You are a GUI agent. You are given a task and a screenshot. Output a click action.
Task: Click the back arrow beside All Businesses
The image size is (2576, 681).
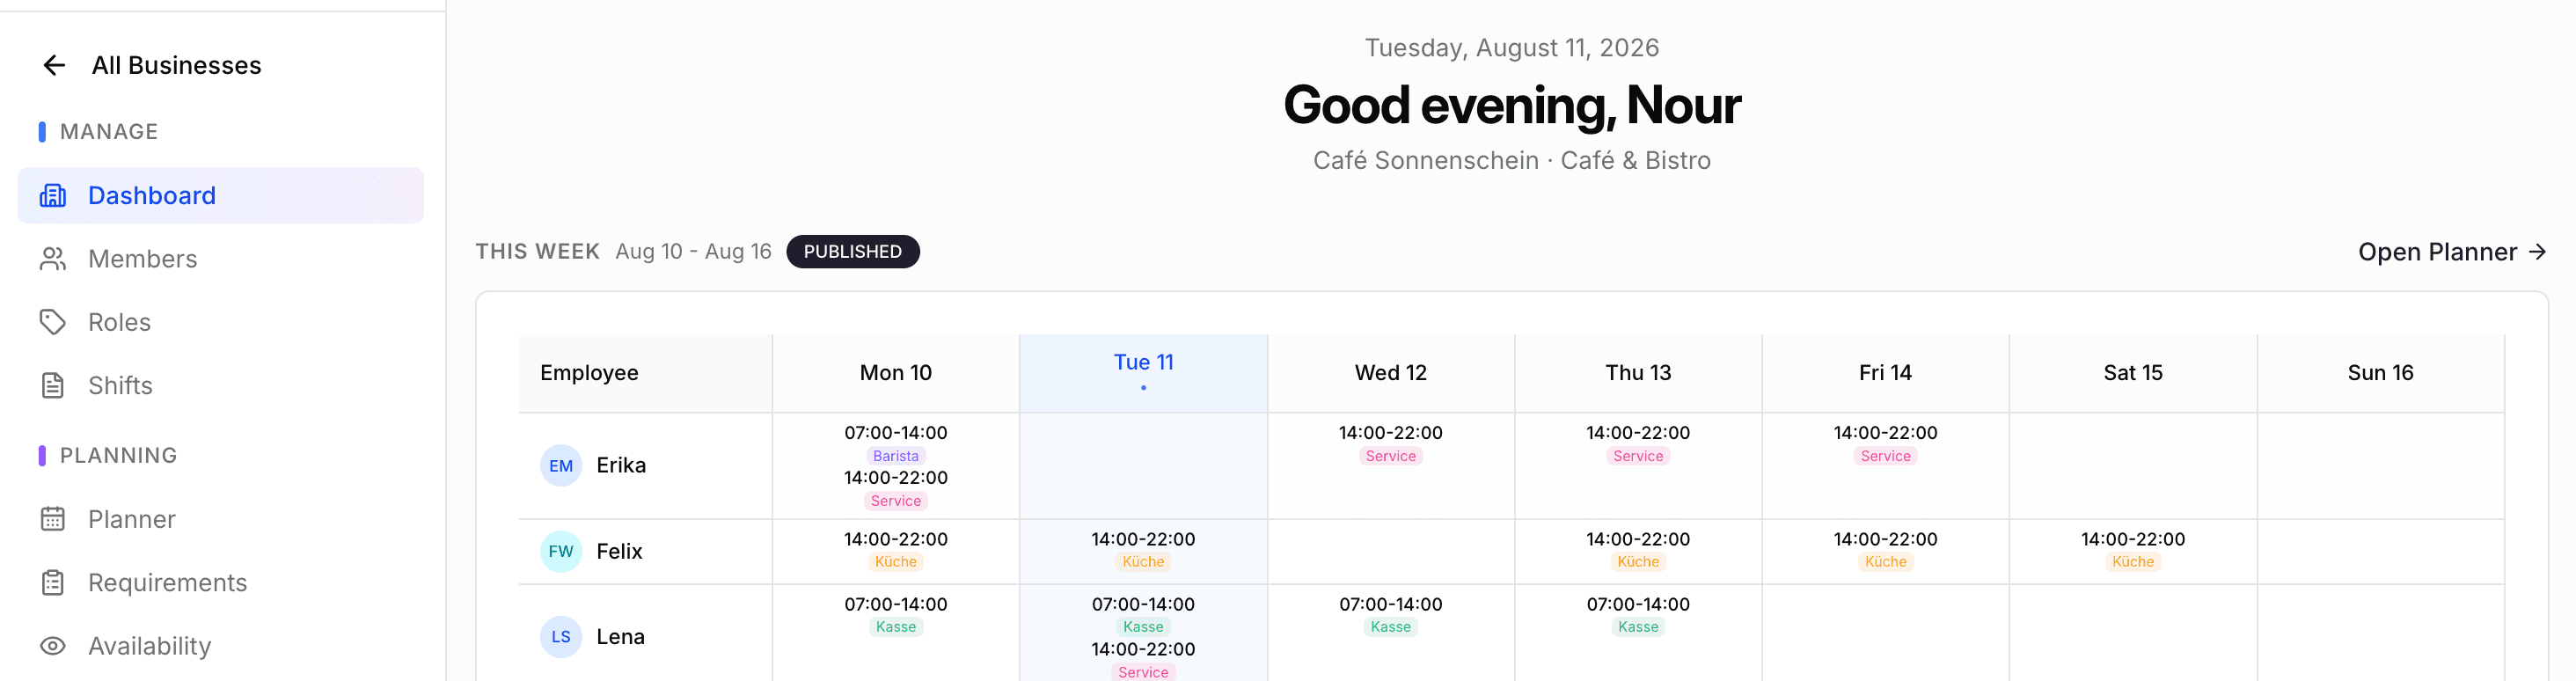(x=54, y=65)
